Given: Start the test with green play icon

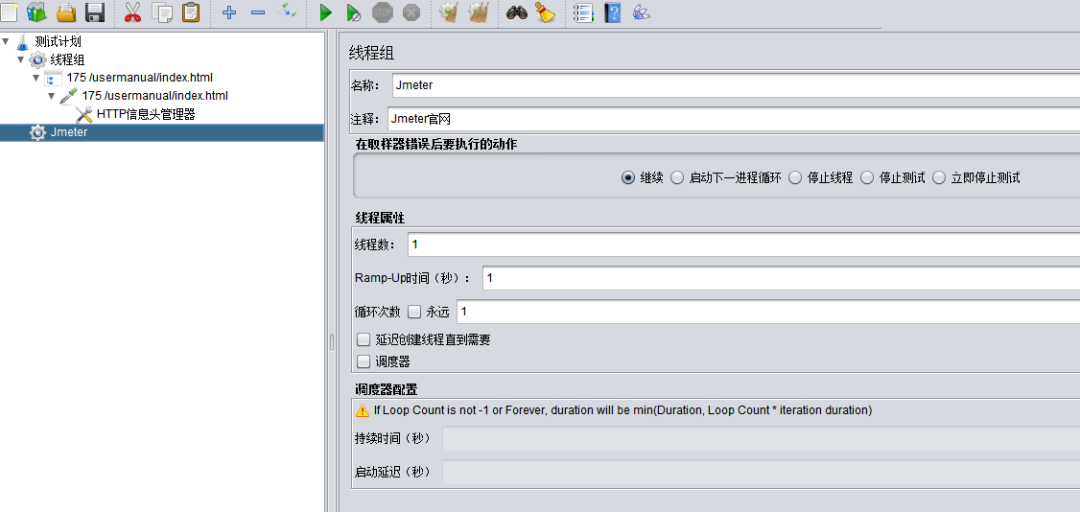Looking at the screenshot, I should 326,12.
